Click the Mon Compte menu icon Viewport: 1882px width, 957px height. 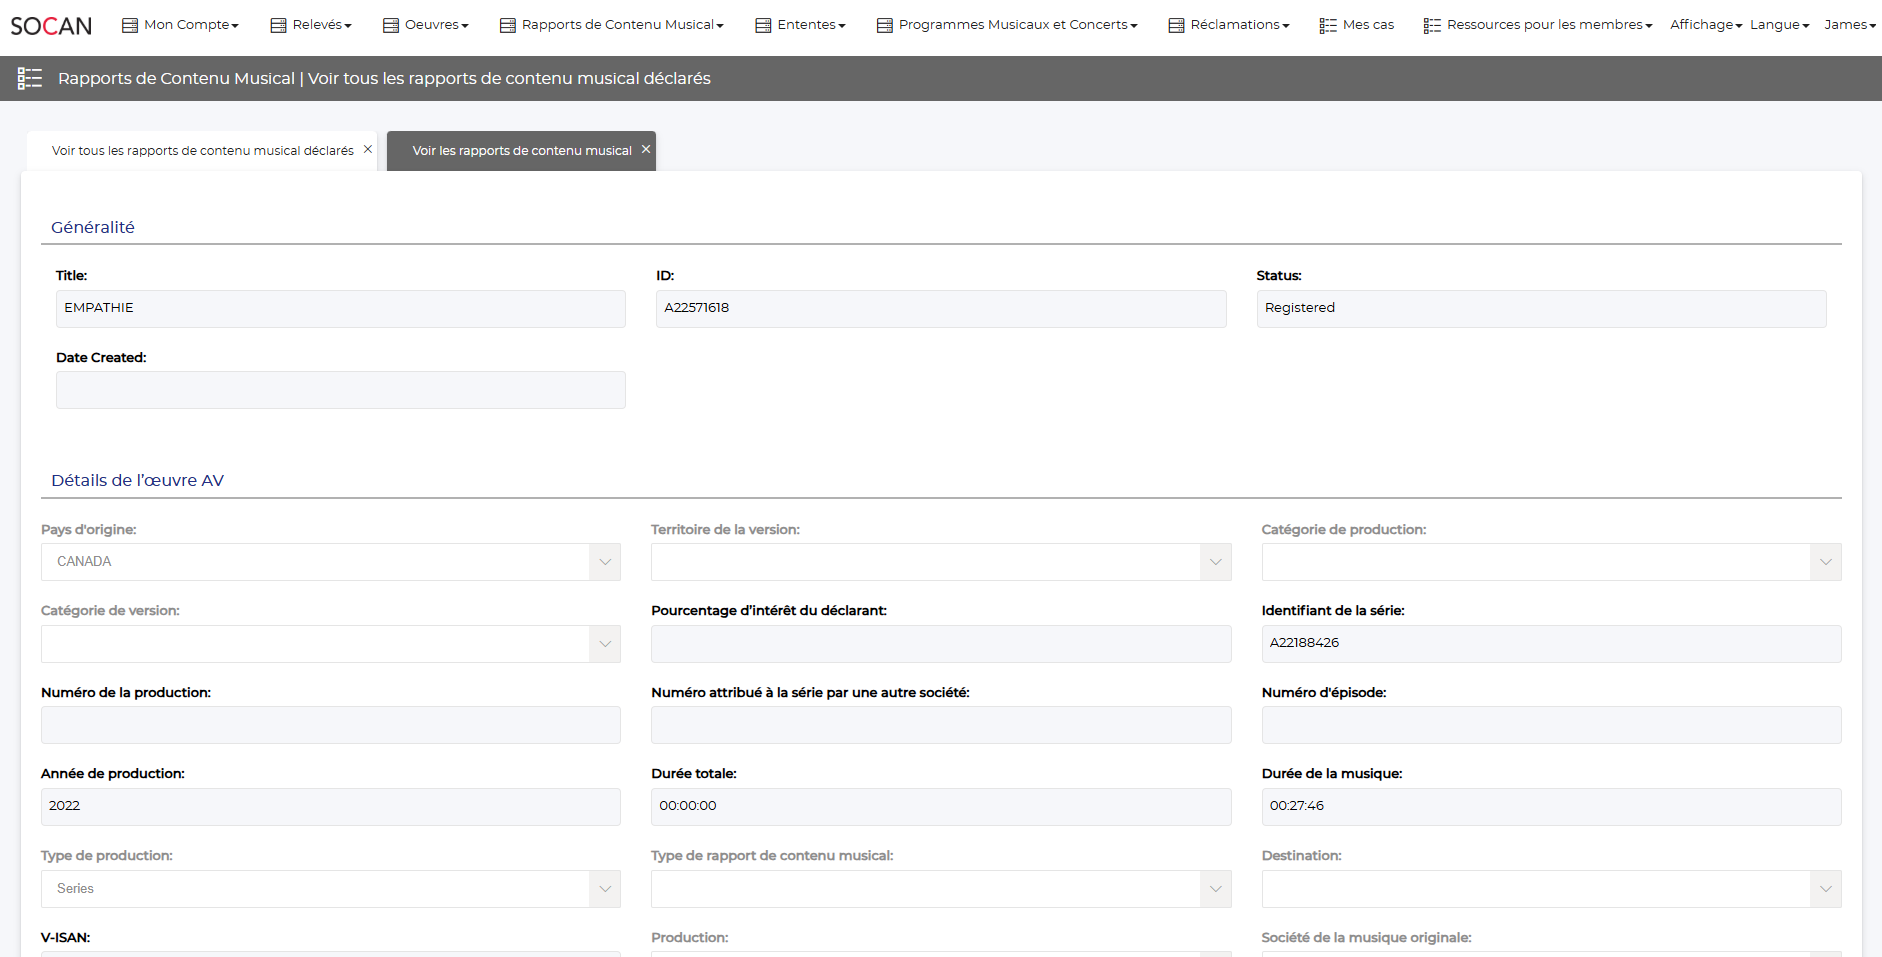pyautogui.click(x=130, y=25)
